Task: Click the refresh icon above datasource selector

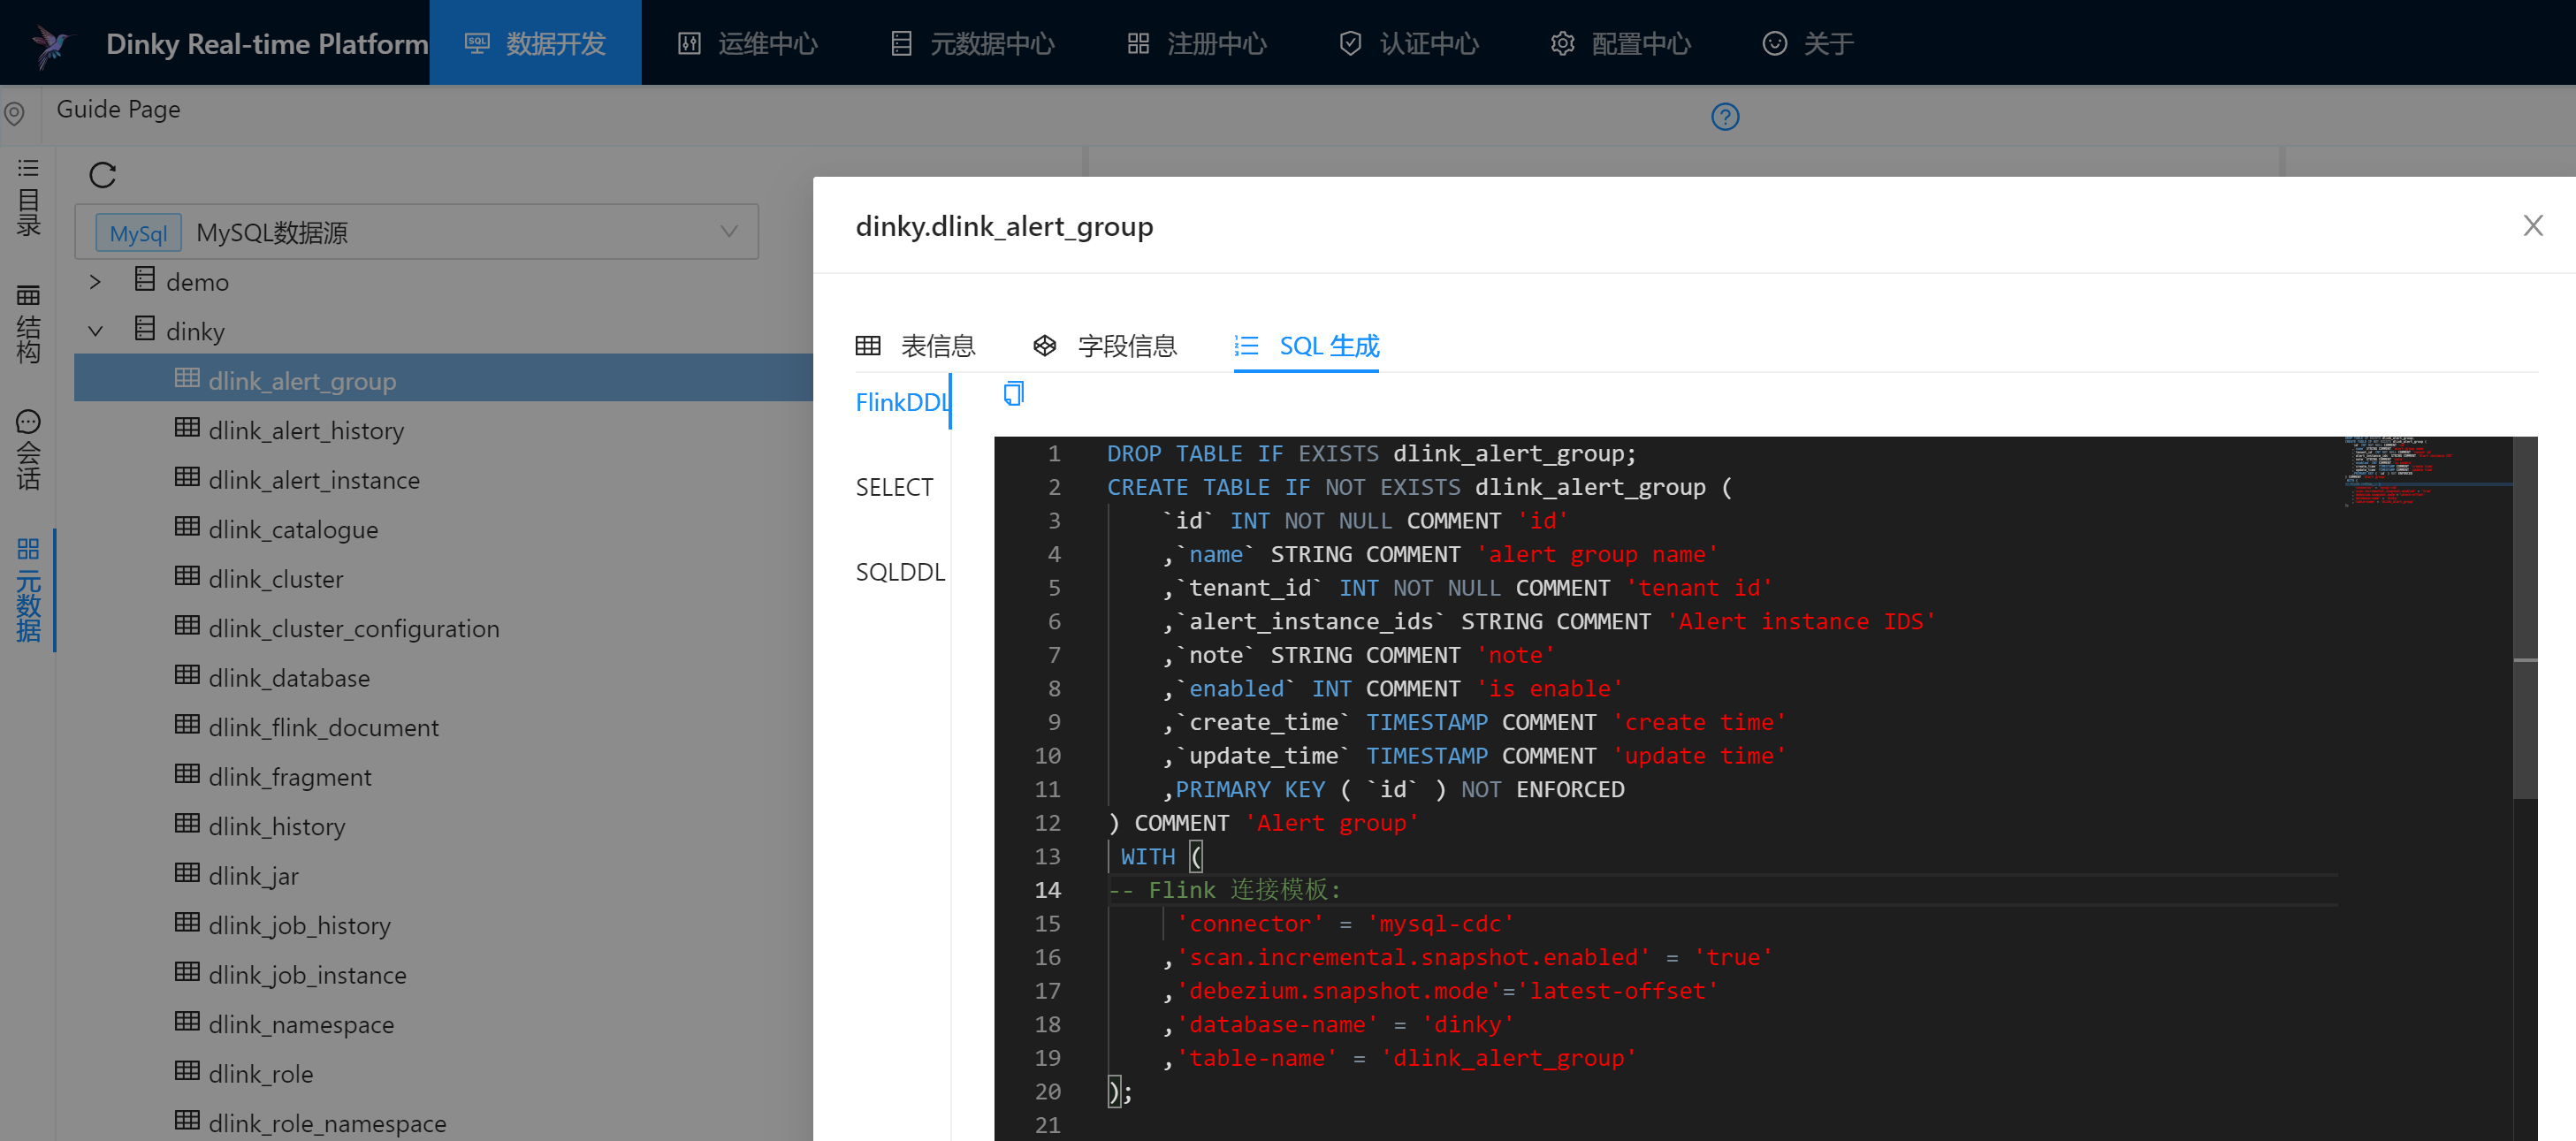Action: [x=102, y=175]
